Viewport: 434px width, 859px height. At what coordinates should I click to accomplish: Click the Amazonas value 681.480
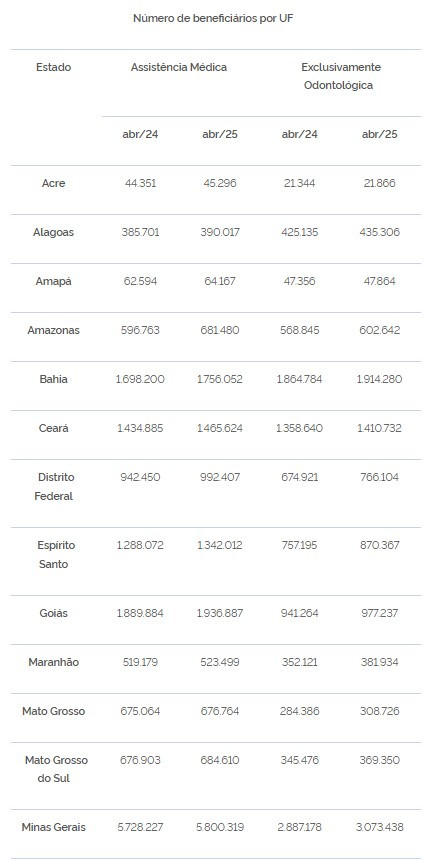[x=219, y=330]
